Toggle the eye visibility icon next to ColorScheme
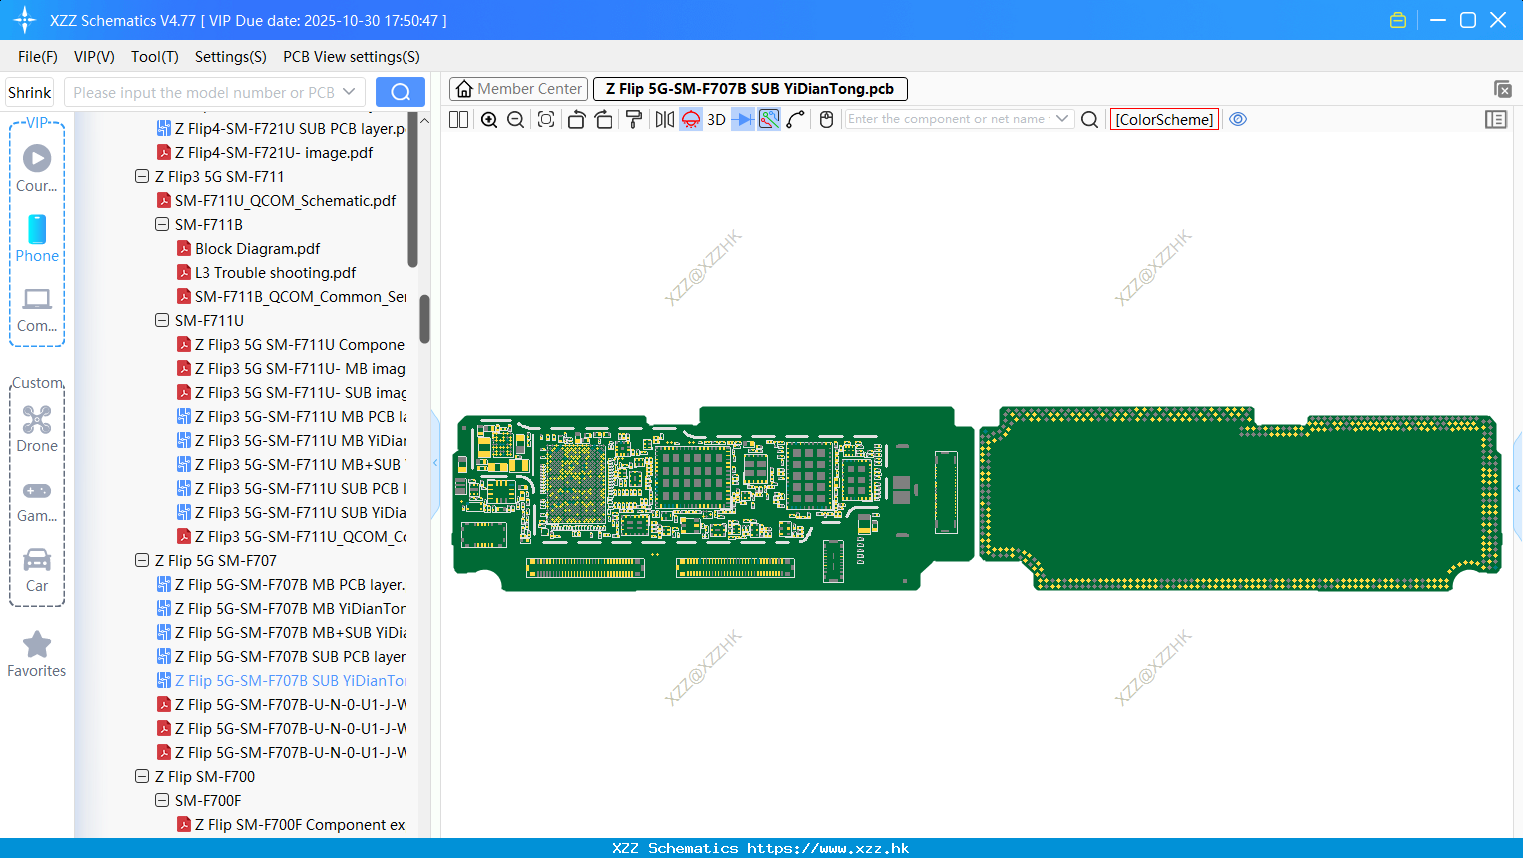 [x=1238, y=119]
